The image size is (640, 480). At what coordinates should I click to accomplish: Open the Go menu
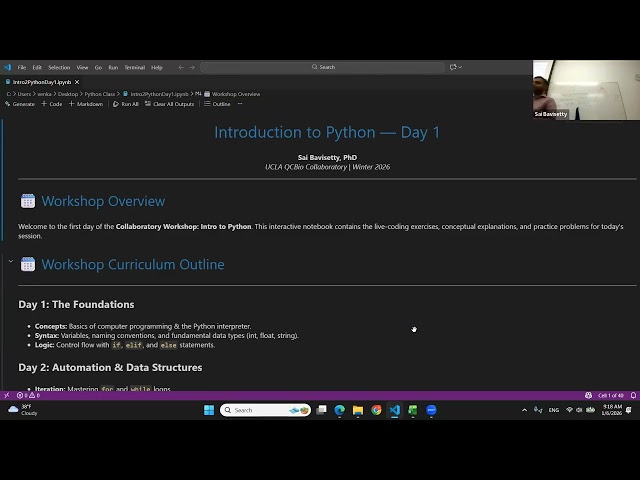point(98,67)
